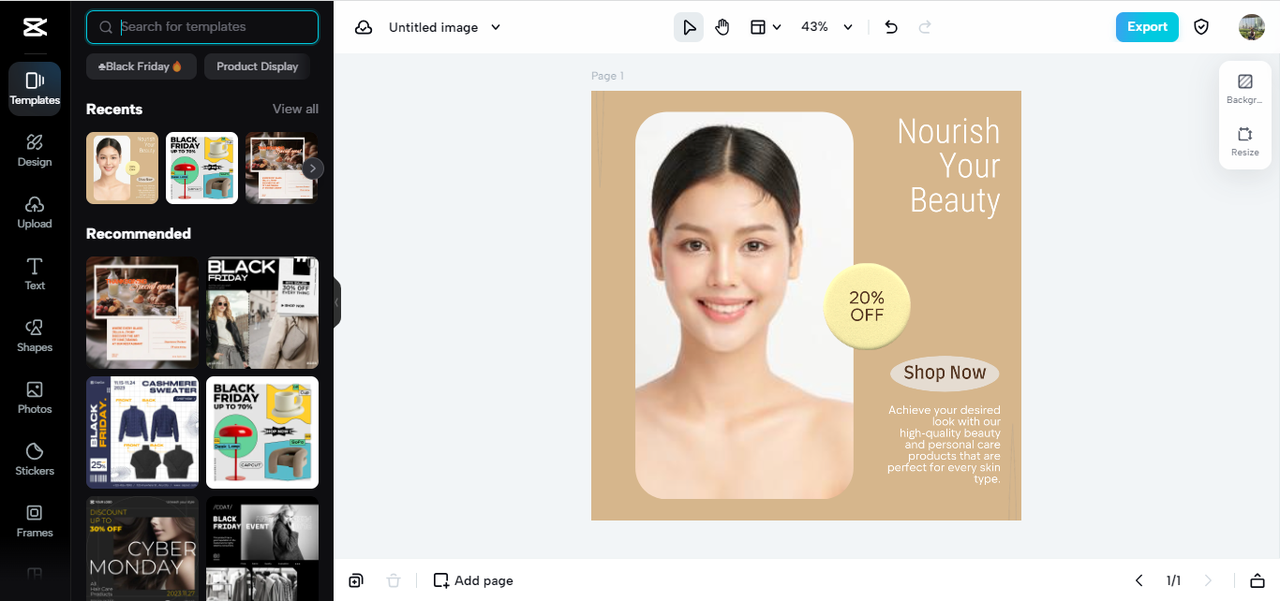Go to the previous page arrow
This screenshot has width=1280, height=601.
[1139, 581]
